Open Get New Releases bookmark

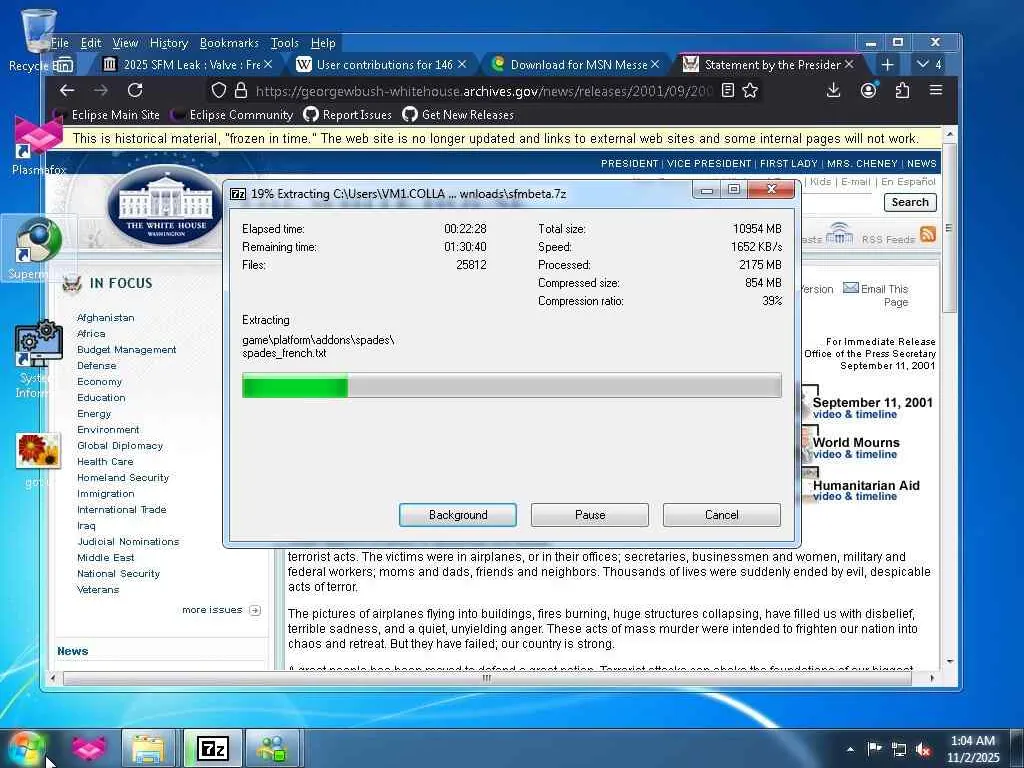458,115
